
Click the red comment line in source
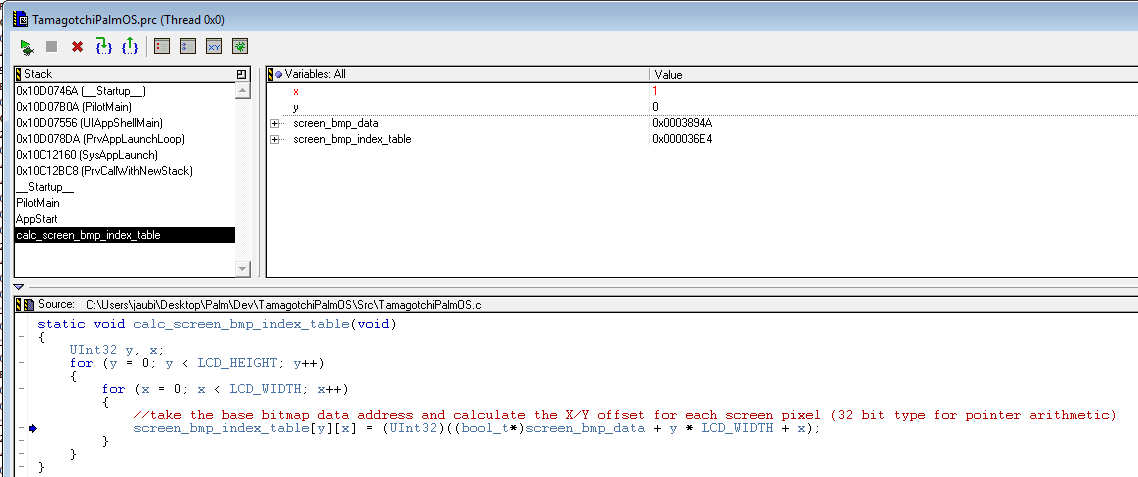click(x=625, y=416)
